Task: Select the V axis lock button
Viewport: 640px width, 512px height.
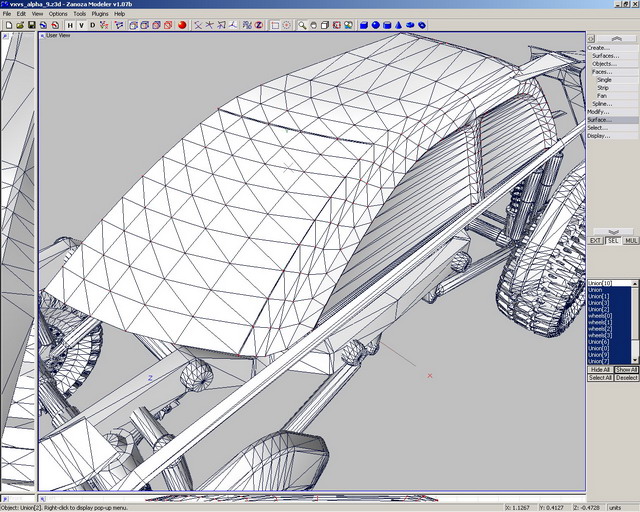Action: click(82, 25)
